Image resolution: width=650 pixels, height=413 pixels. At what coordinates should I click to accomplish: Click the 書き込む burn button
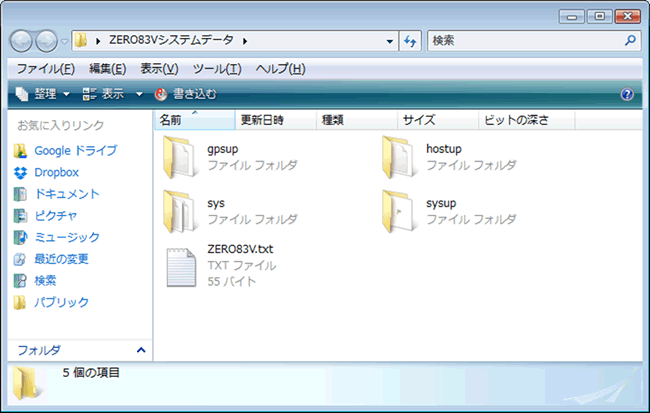pos(185,94)
